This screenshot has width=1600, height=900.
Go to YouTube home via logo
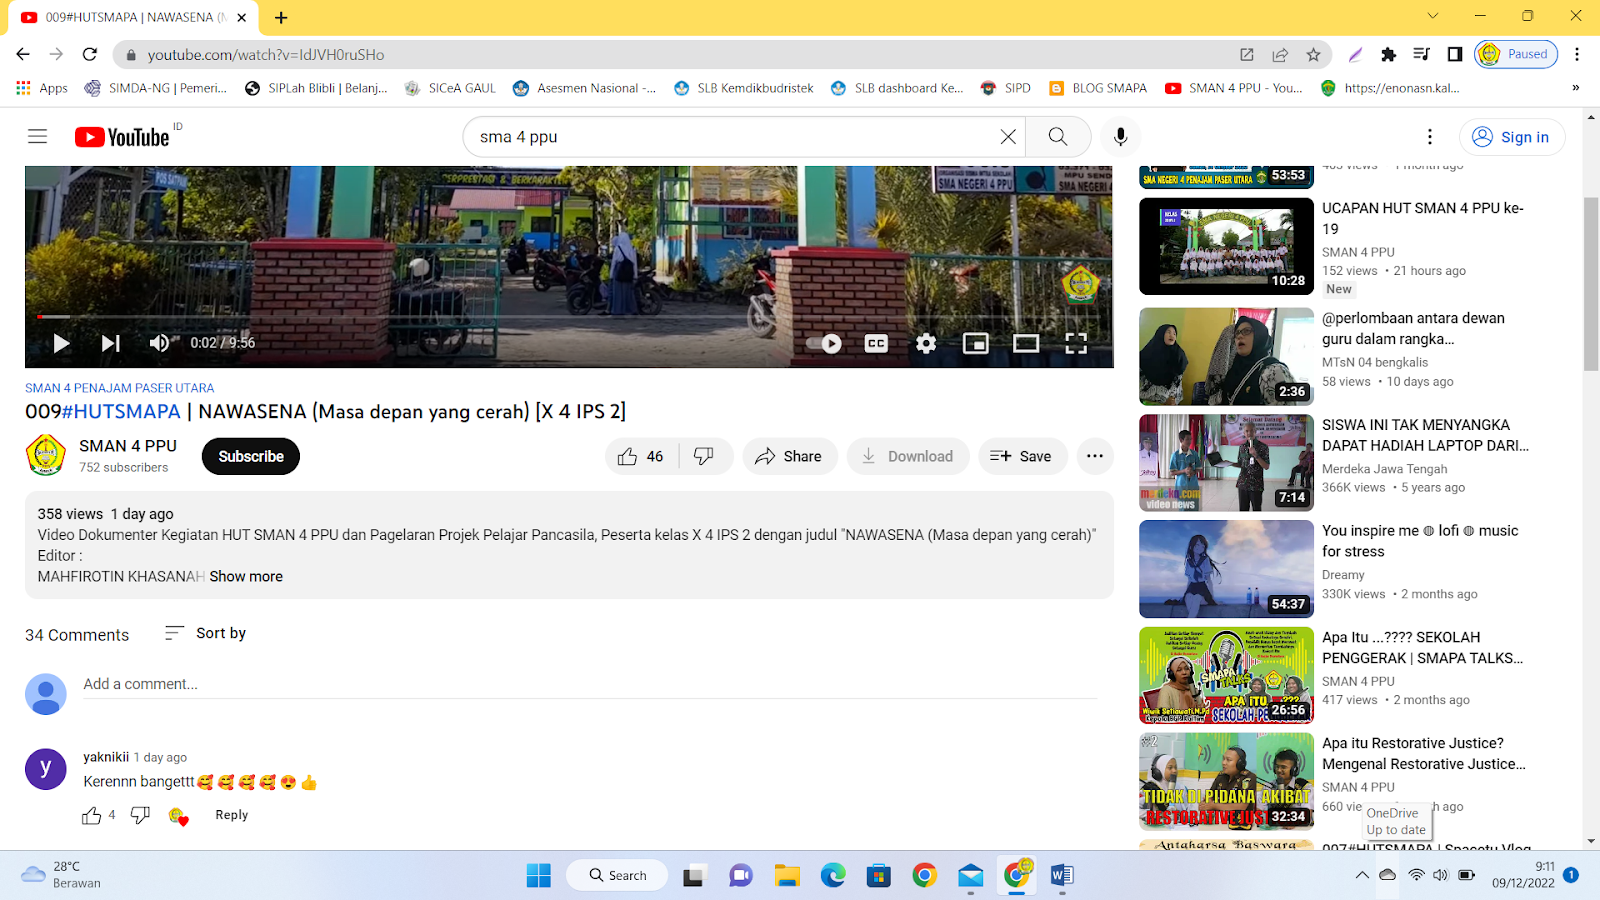click(122, 137)
